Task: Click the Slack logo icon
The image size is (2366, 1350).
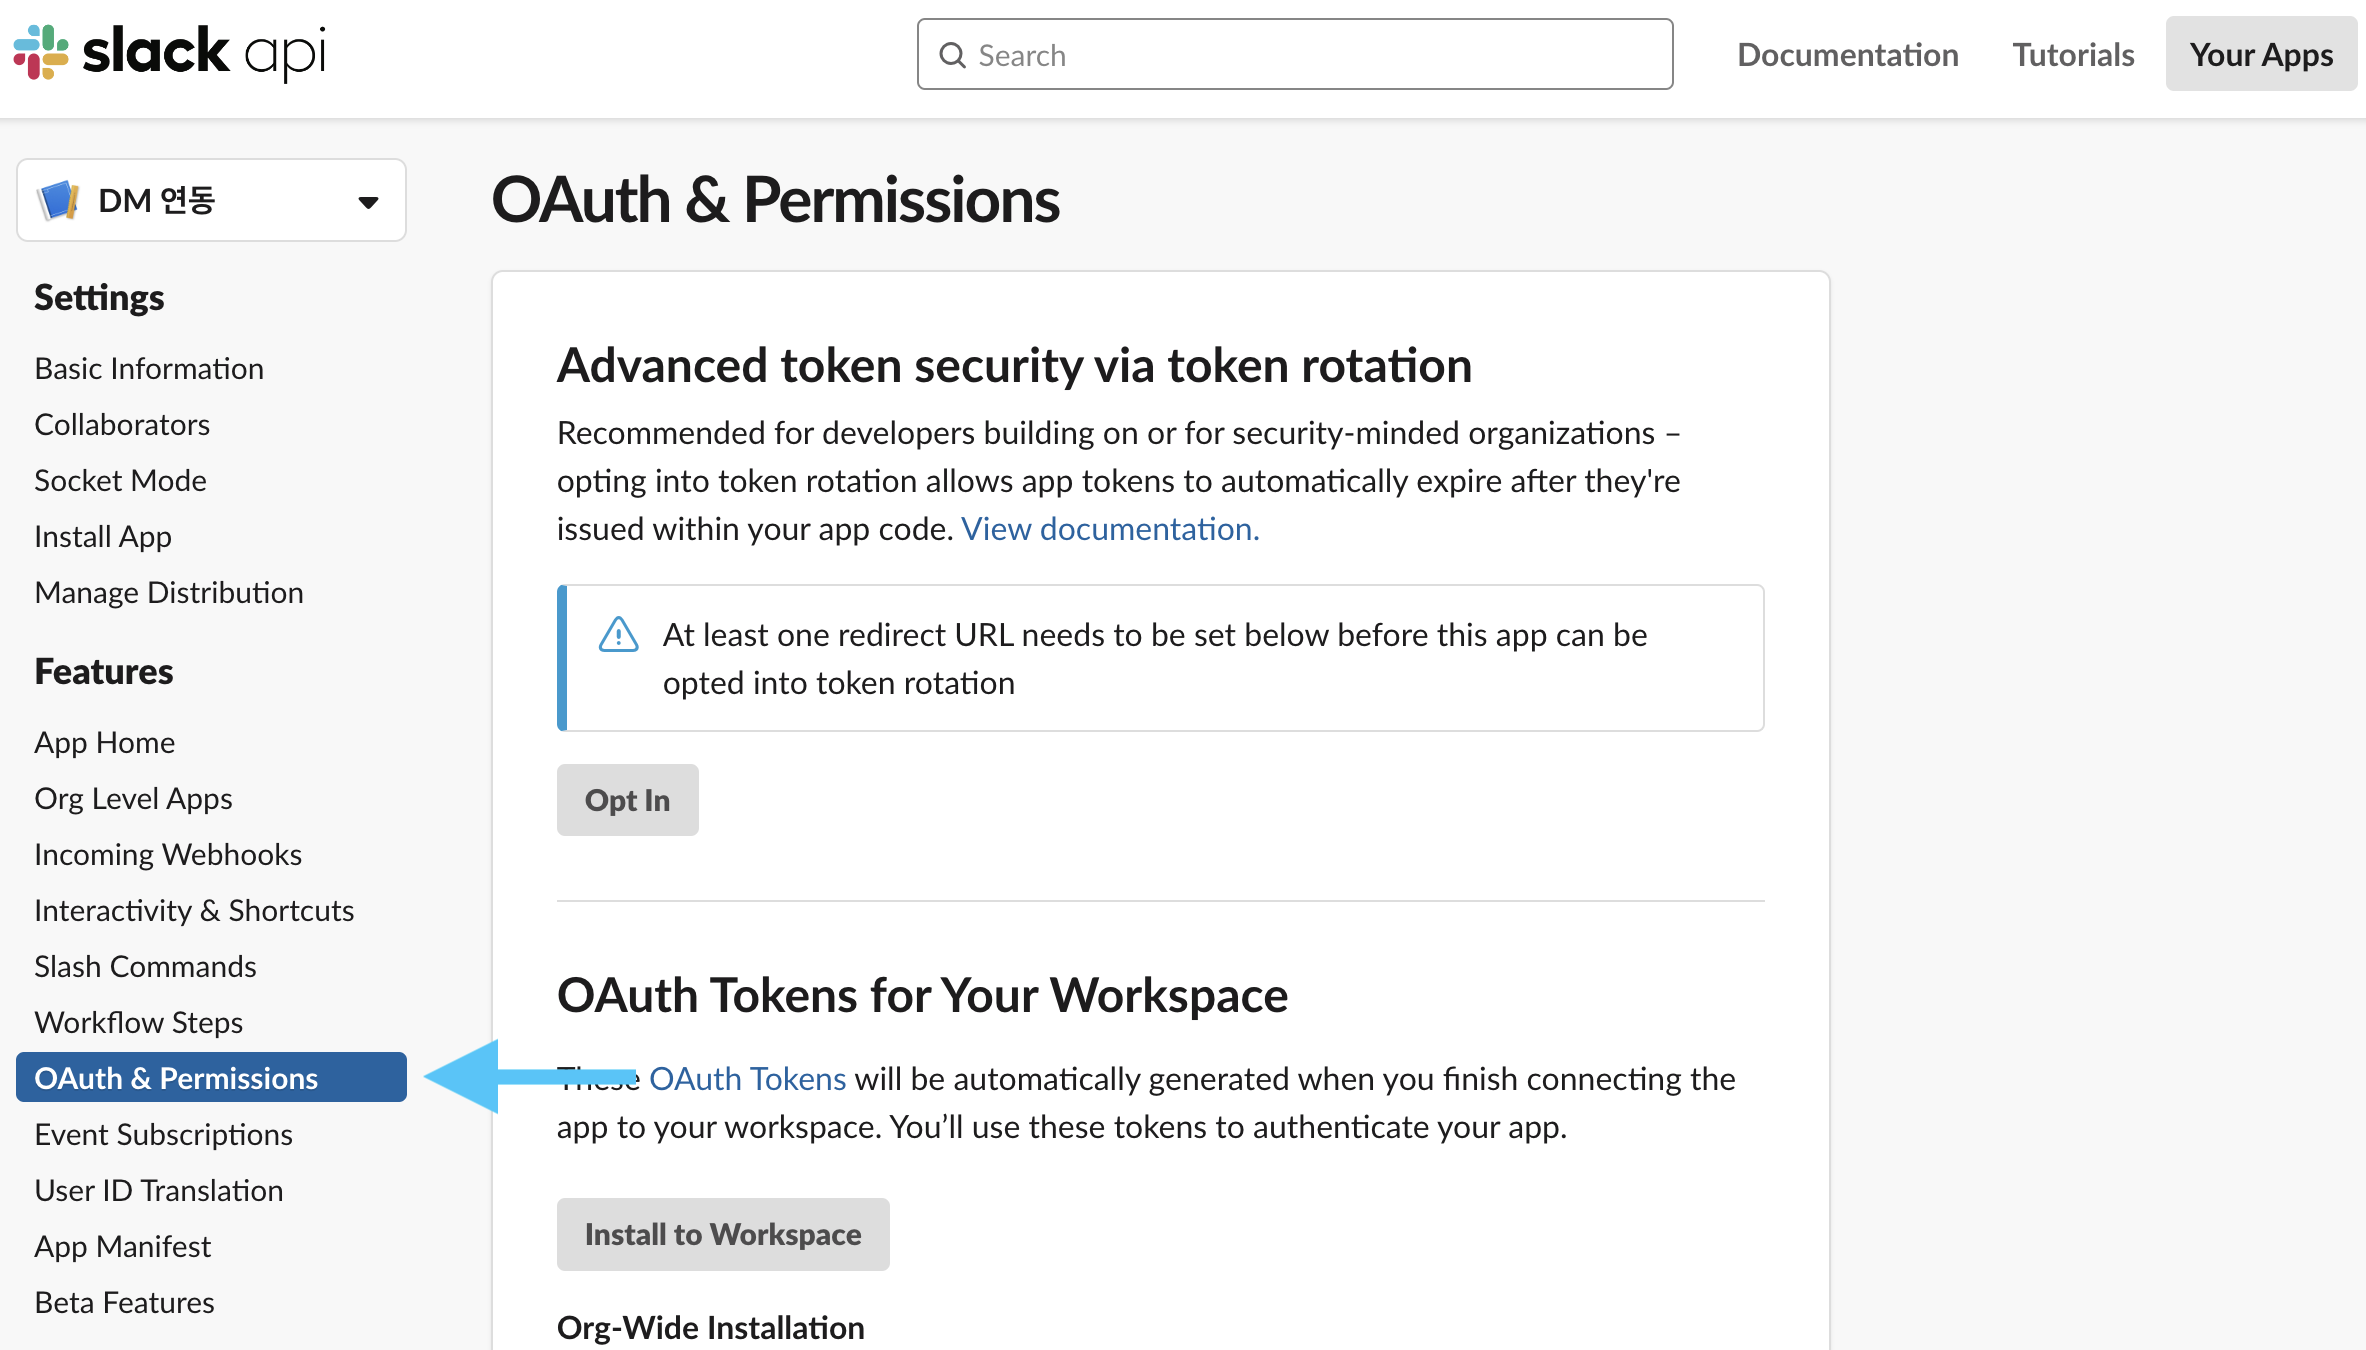Action: click(x=41, y=52)
